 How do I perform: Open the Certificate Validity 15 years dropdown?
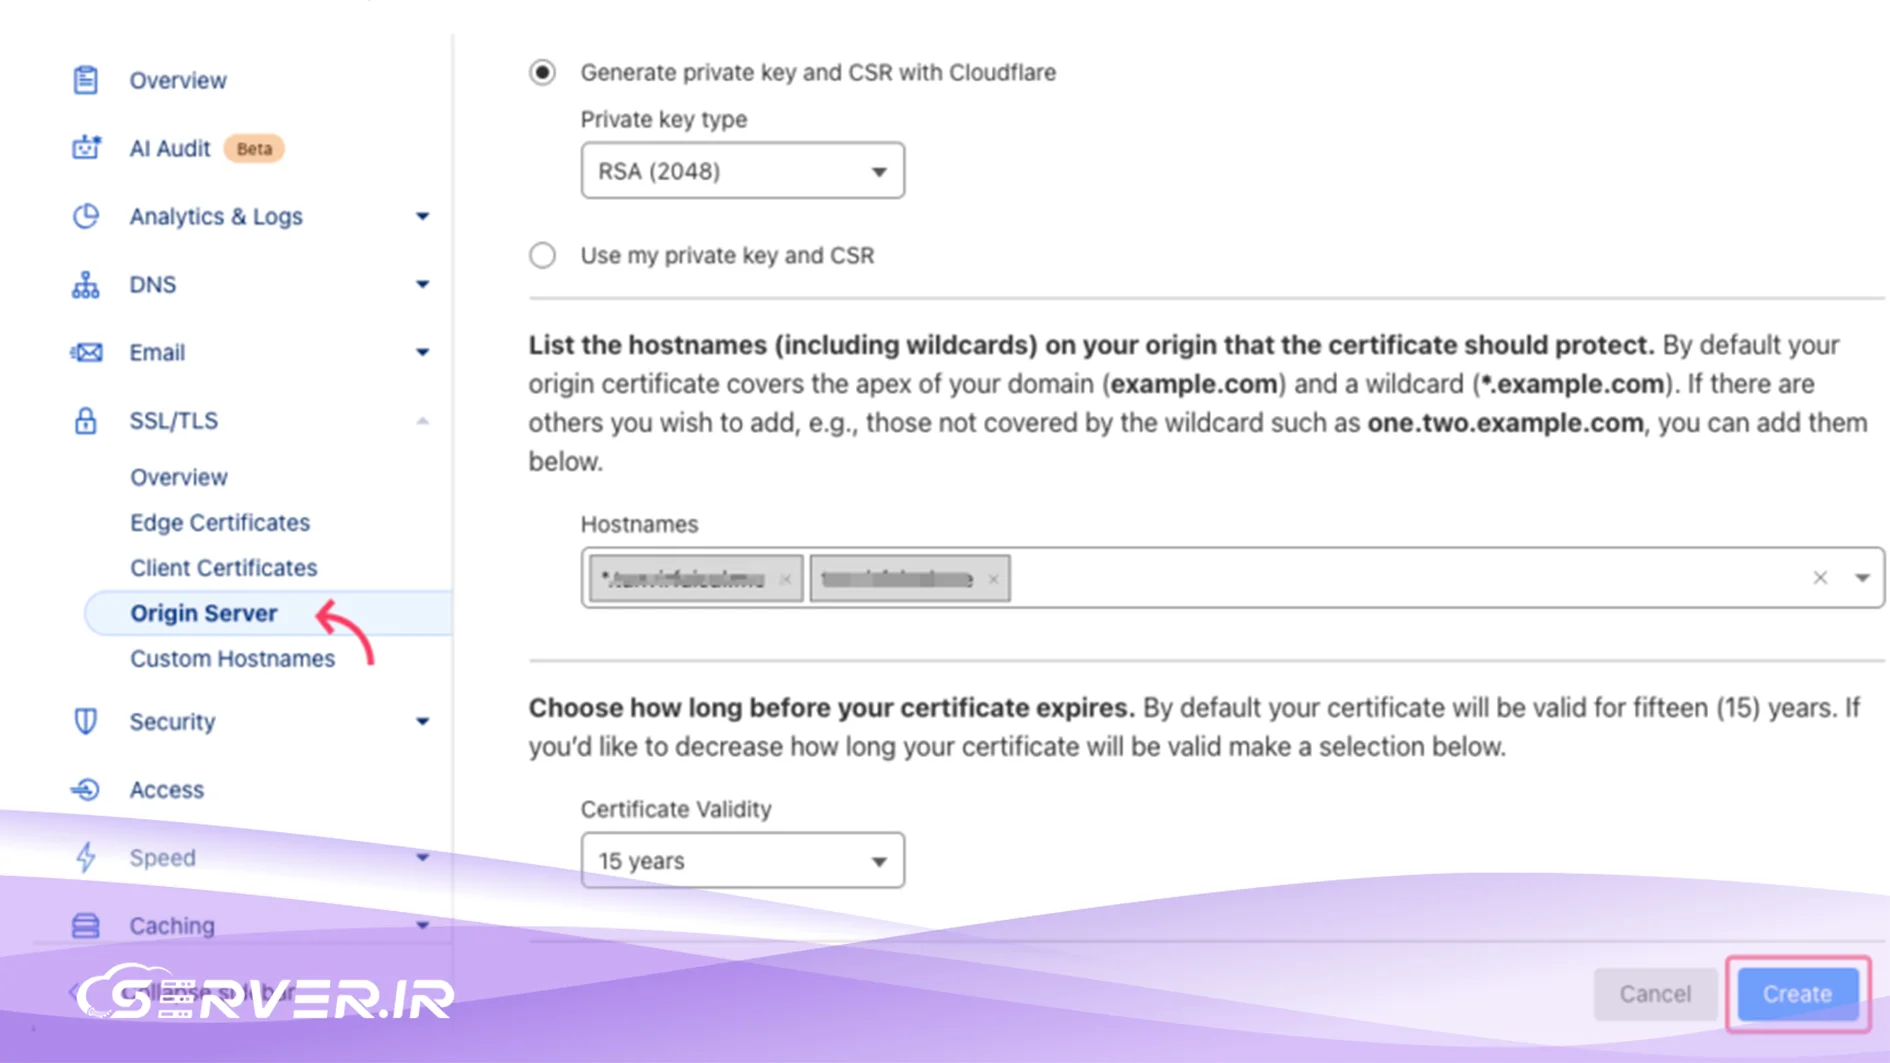pos(742,861)
